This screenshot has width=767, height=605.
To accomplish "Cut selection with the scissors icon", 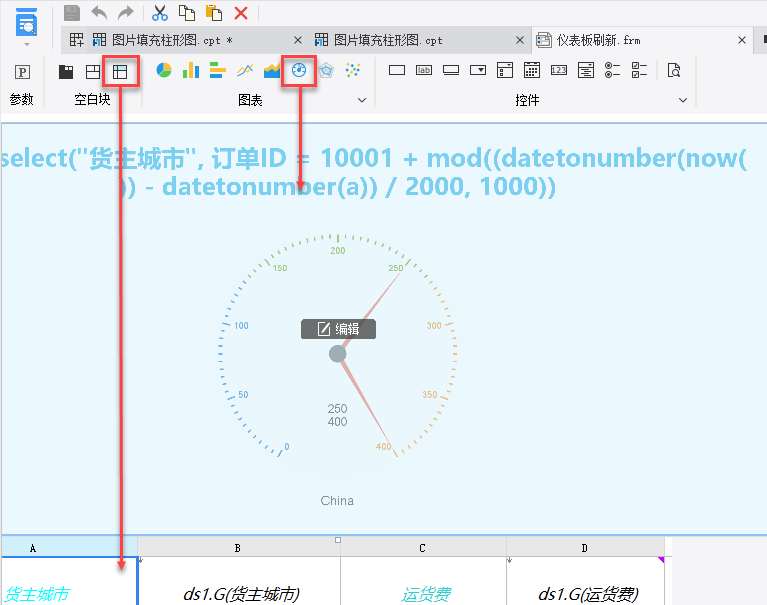I will click(x=159, y=13).
